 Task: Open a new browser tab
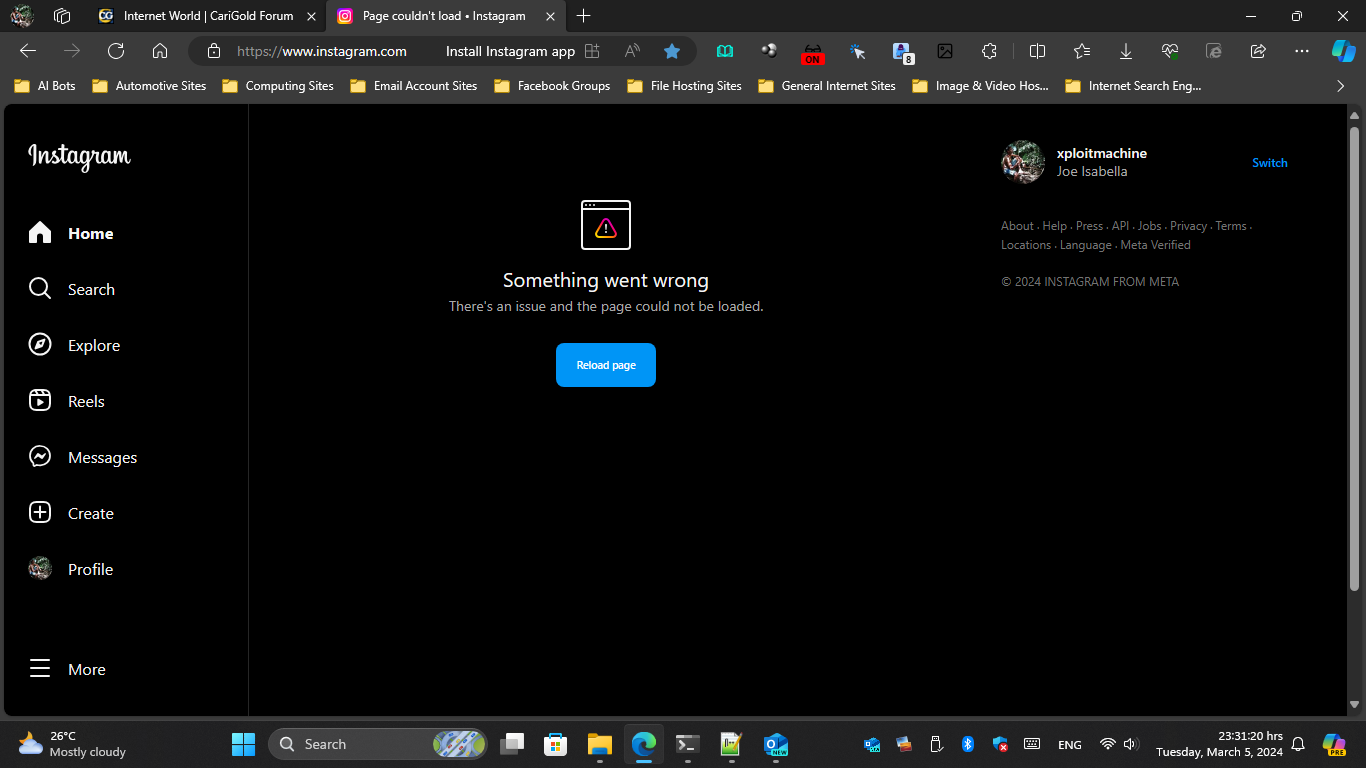pos(584,16)
